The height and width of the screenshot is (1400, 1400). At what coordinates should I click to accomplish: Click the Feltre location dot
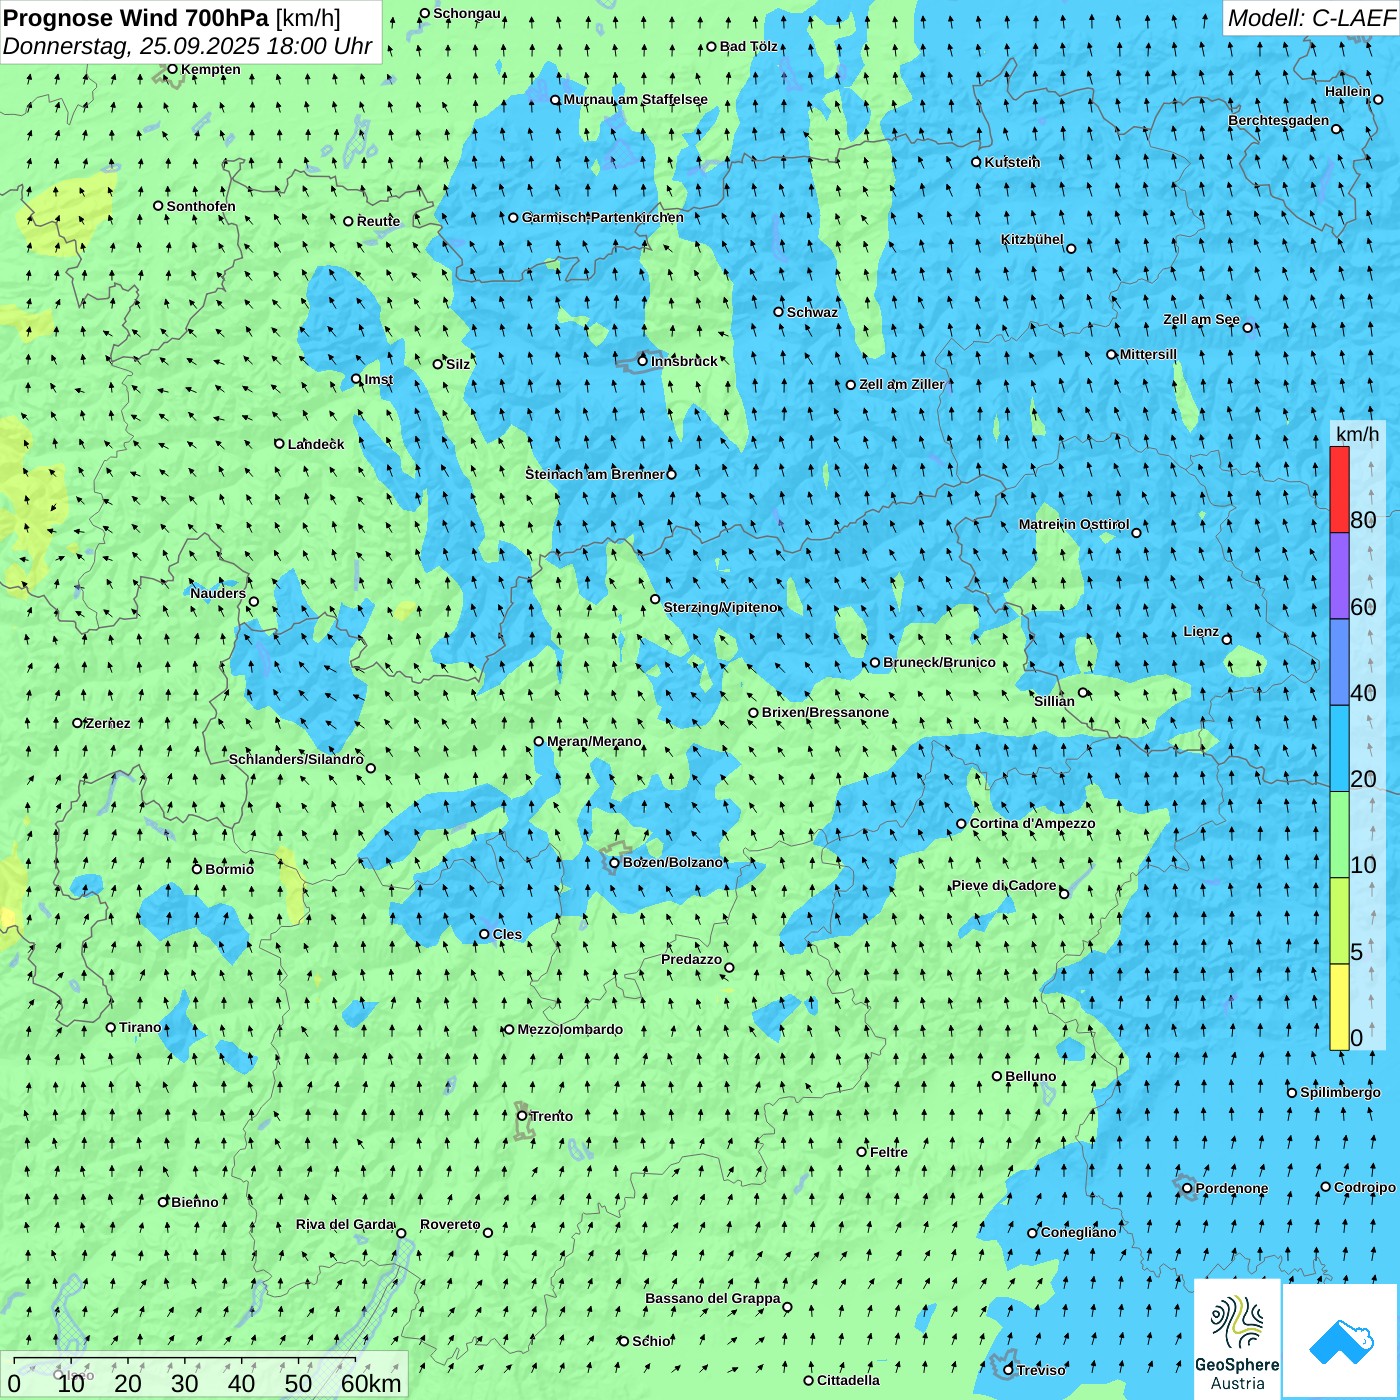(862, 1152)
